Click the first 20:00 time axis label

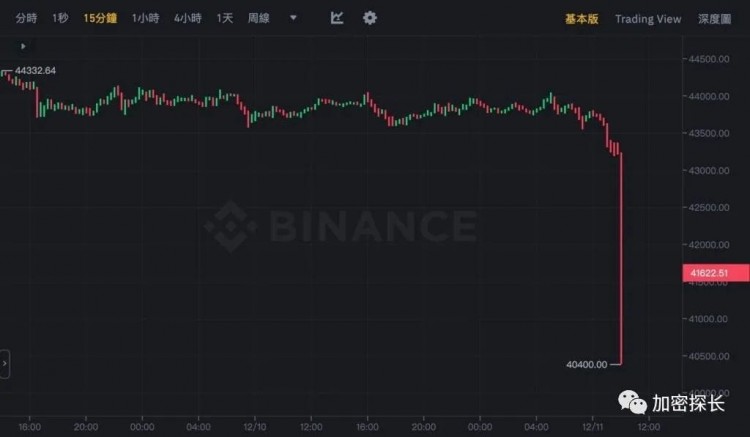(x=86, y=426)
